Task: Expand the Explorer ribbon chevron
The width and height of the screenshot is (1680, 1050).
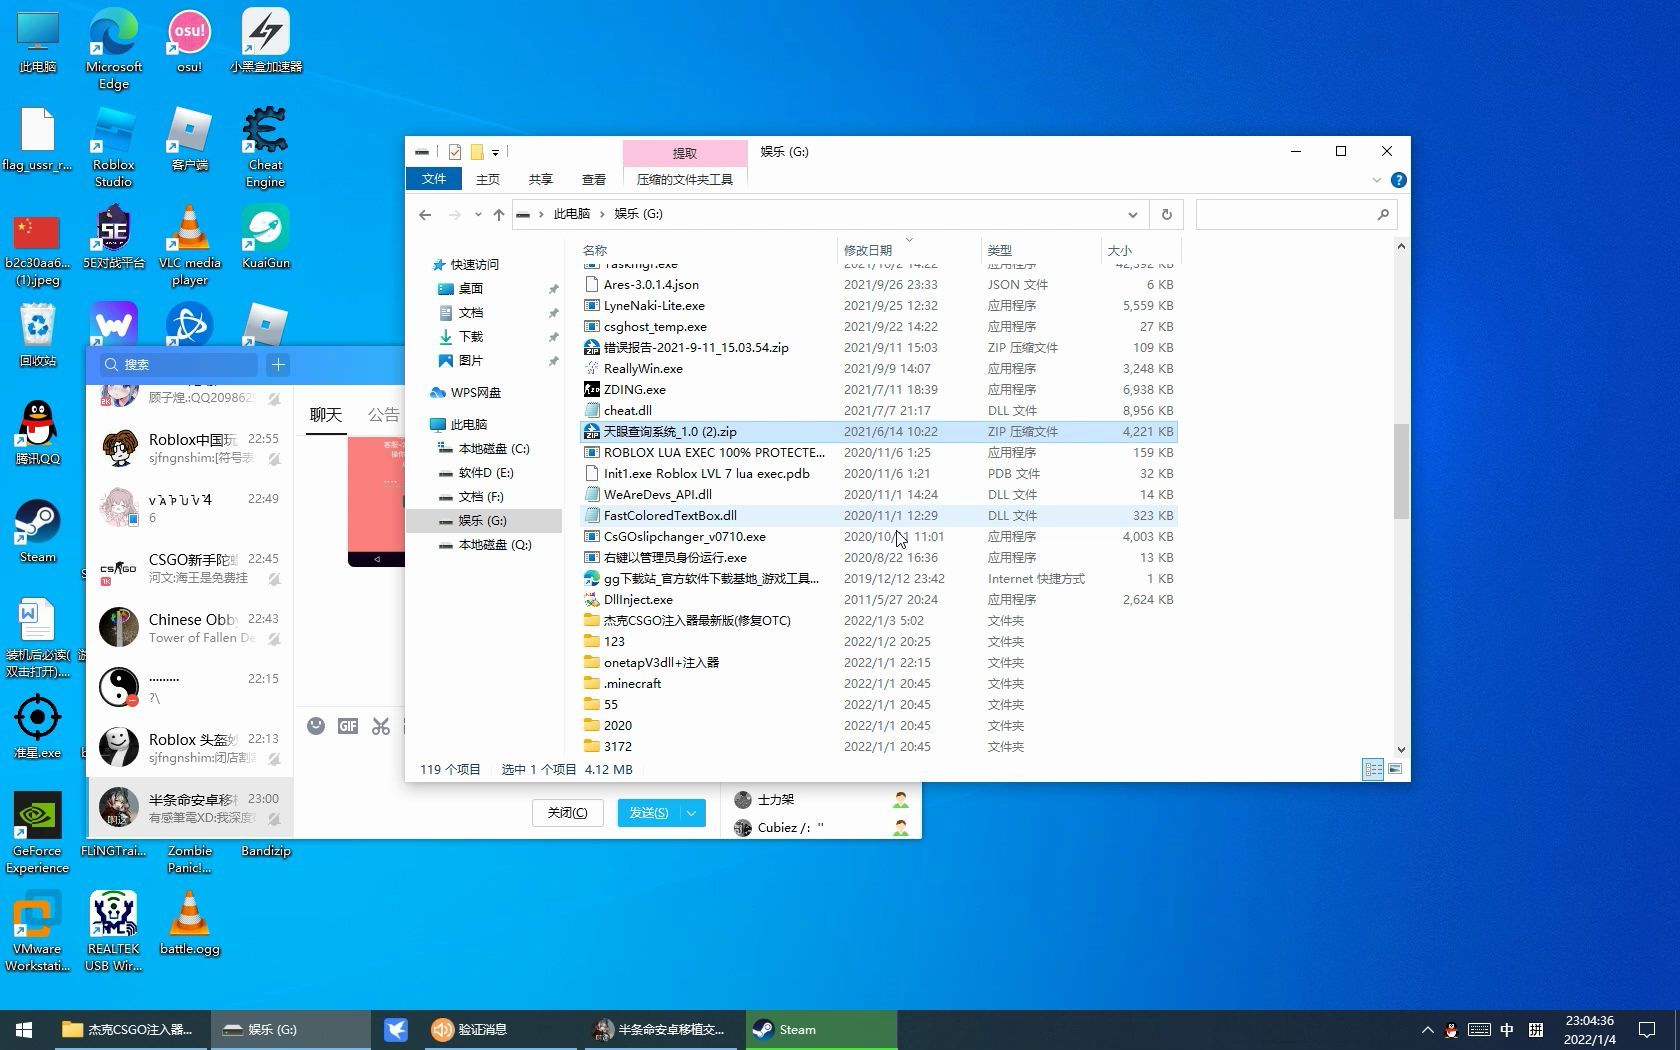Action: pos(1377,180)
